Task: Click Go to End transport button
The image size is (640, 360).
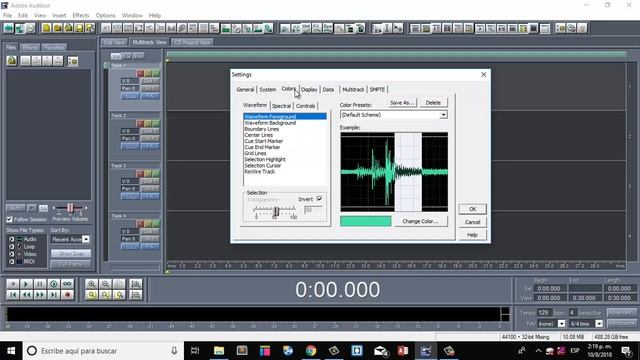Action: pos(53,295)
